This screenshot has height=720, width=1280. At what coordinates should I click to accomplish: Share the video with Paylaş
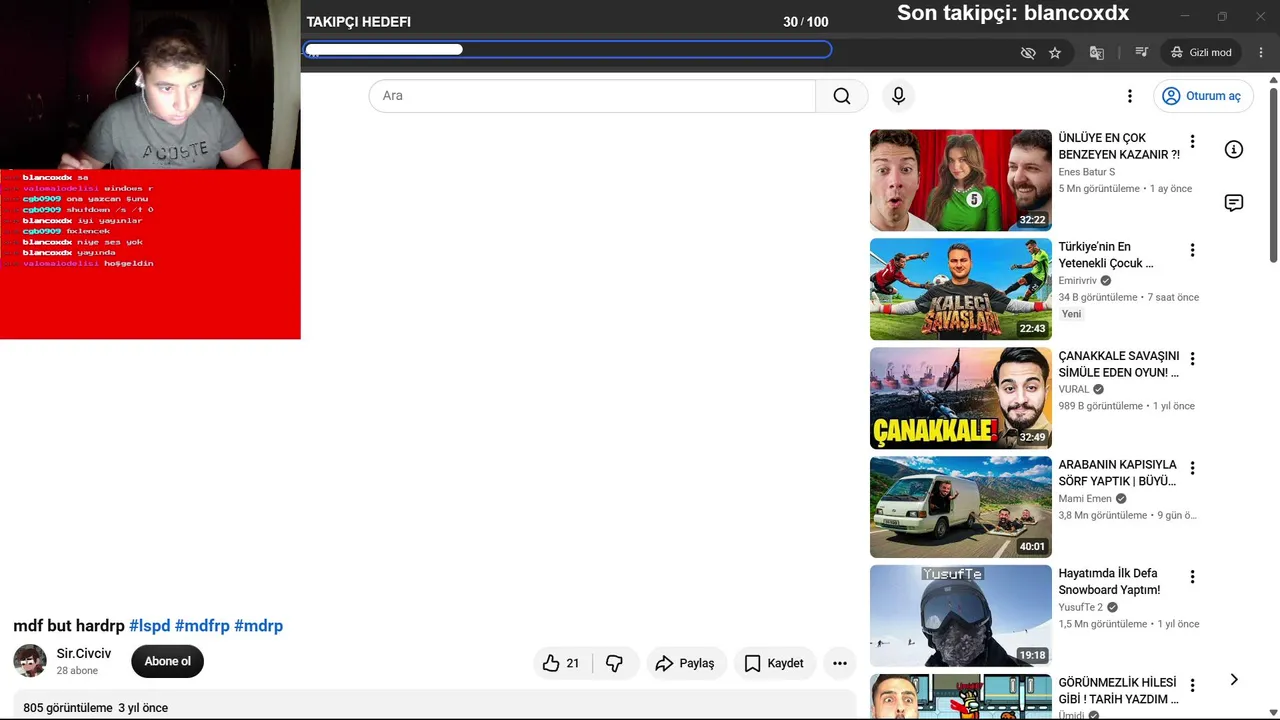[x=685, y=663]
